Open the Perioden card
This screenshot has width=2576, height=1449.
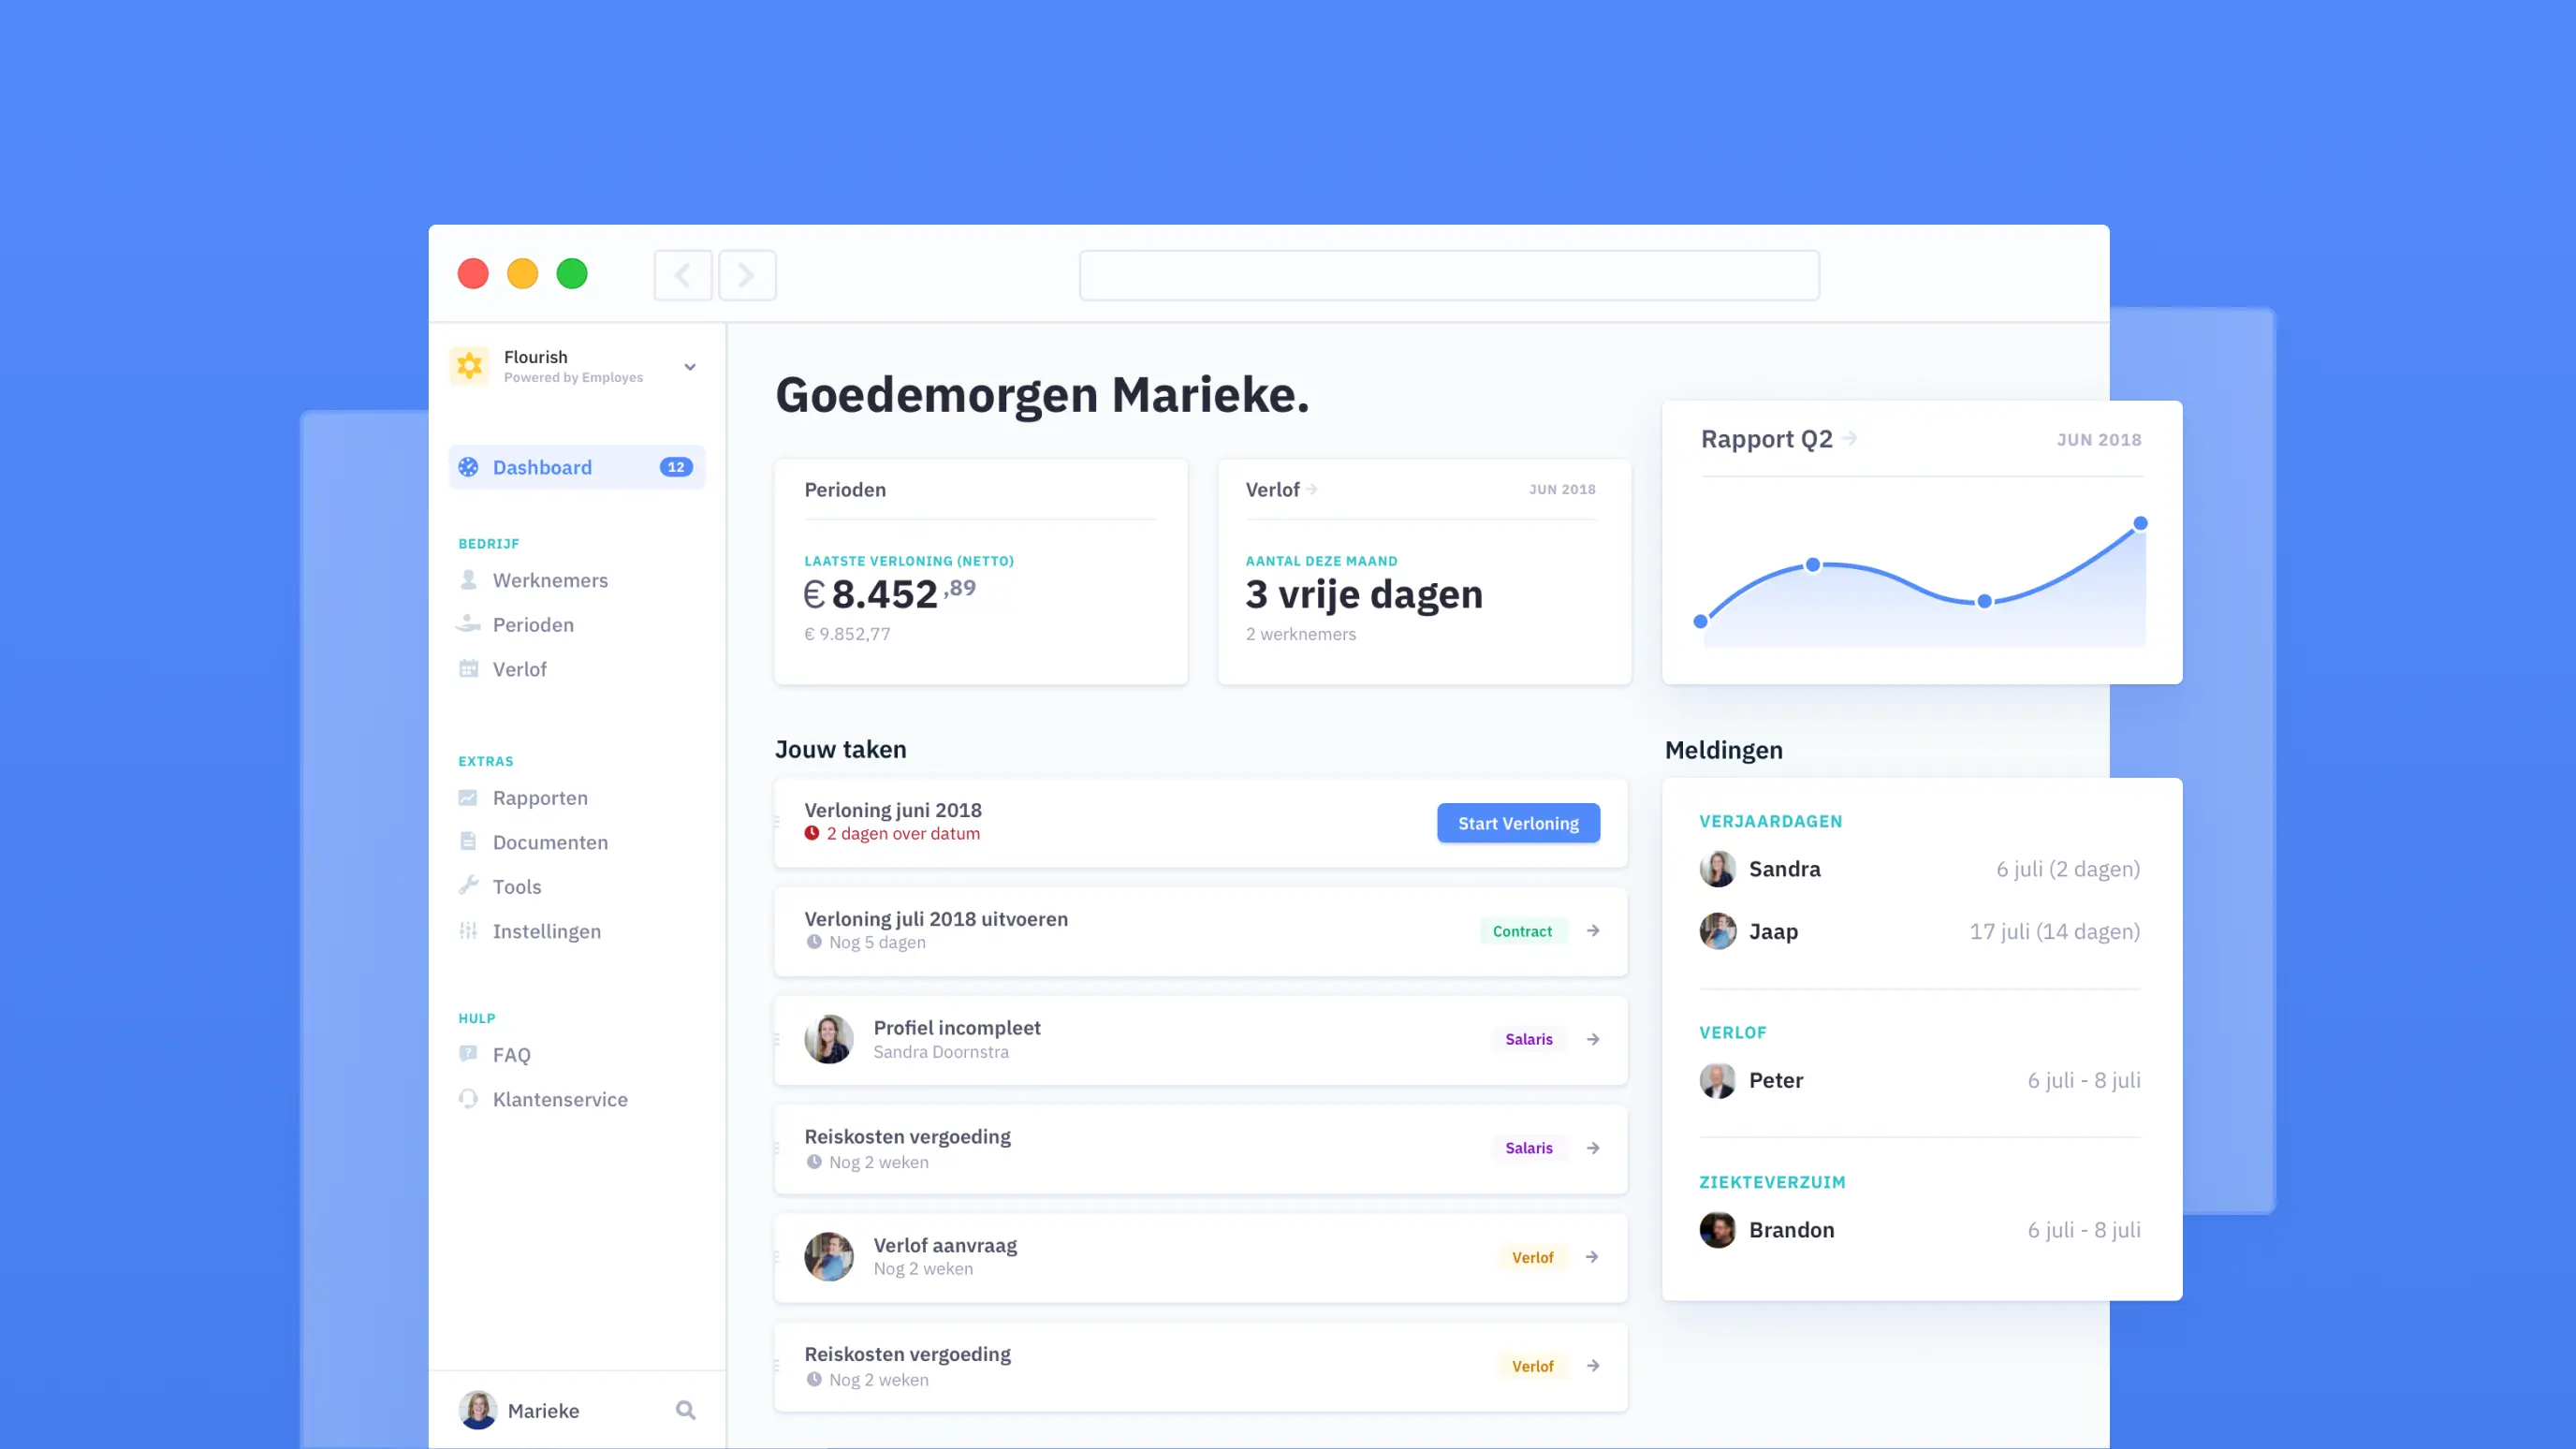pyautogui.click(x=981, y=572)
